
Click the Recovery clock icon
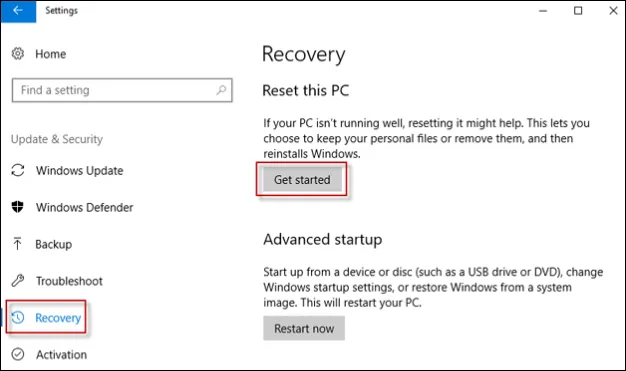tap(18, 317)
